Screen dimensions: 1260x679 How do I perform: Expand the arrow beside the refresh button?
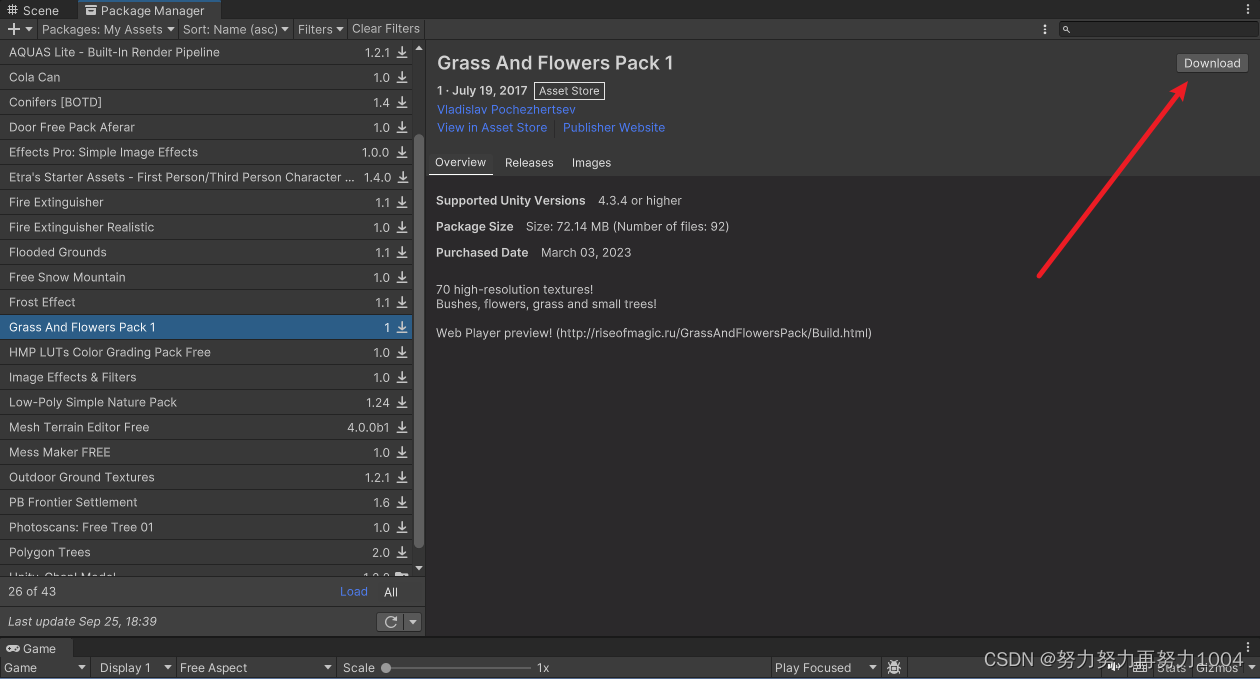[412, 622]
